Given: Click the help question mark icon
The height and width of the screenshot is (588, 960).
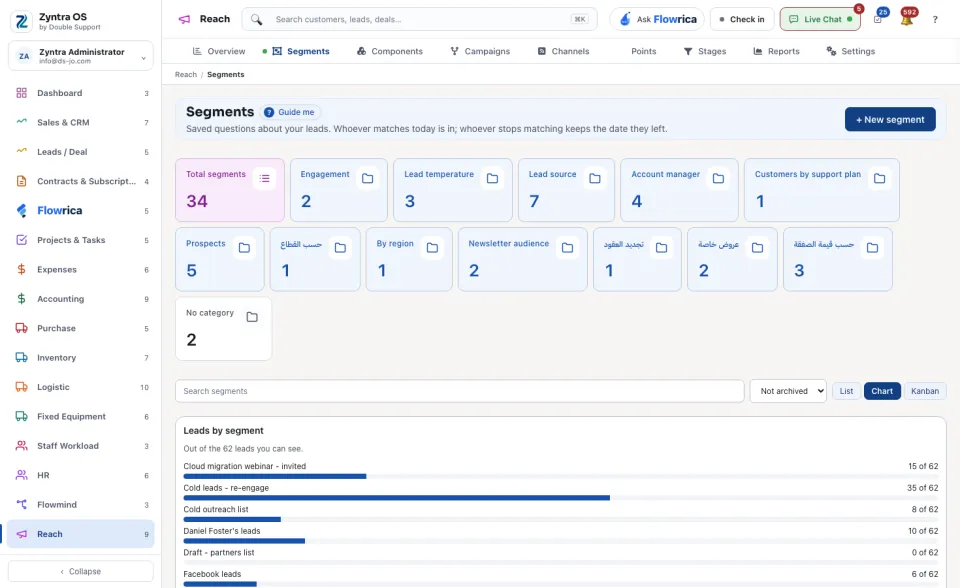Looking at the screenshot, I should click(935, 20).
